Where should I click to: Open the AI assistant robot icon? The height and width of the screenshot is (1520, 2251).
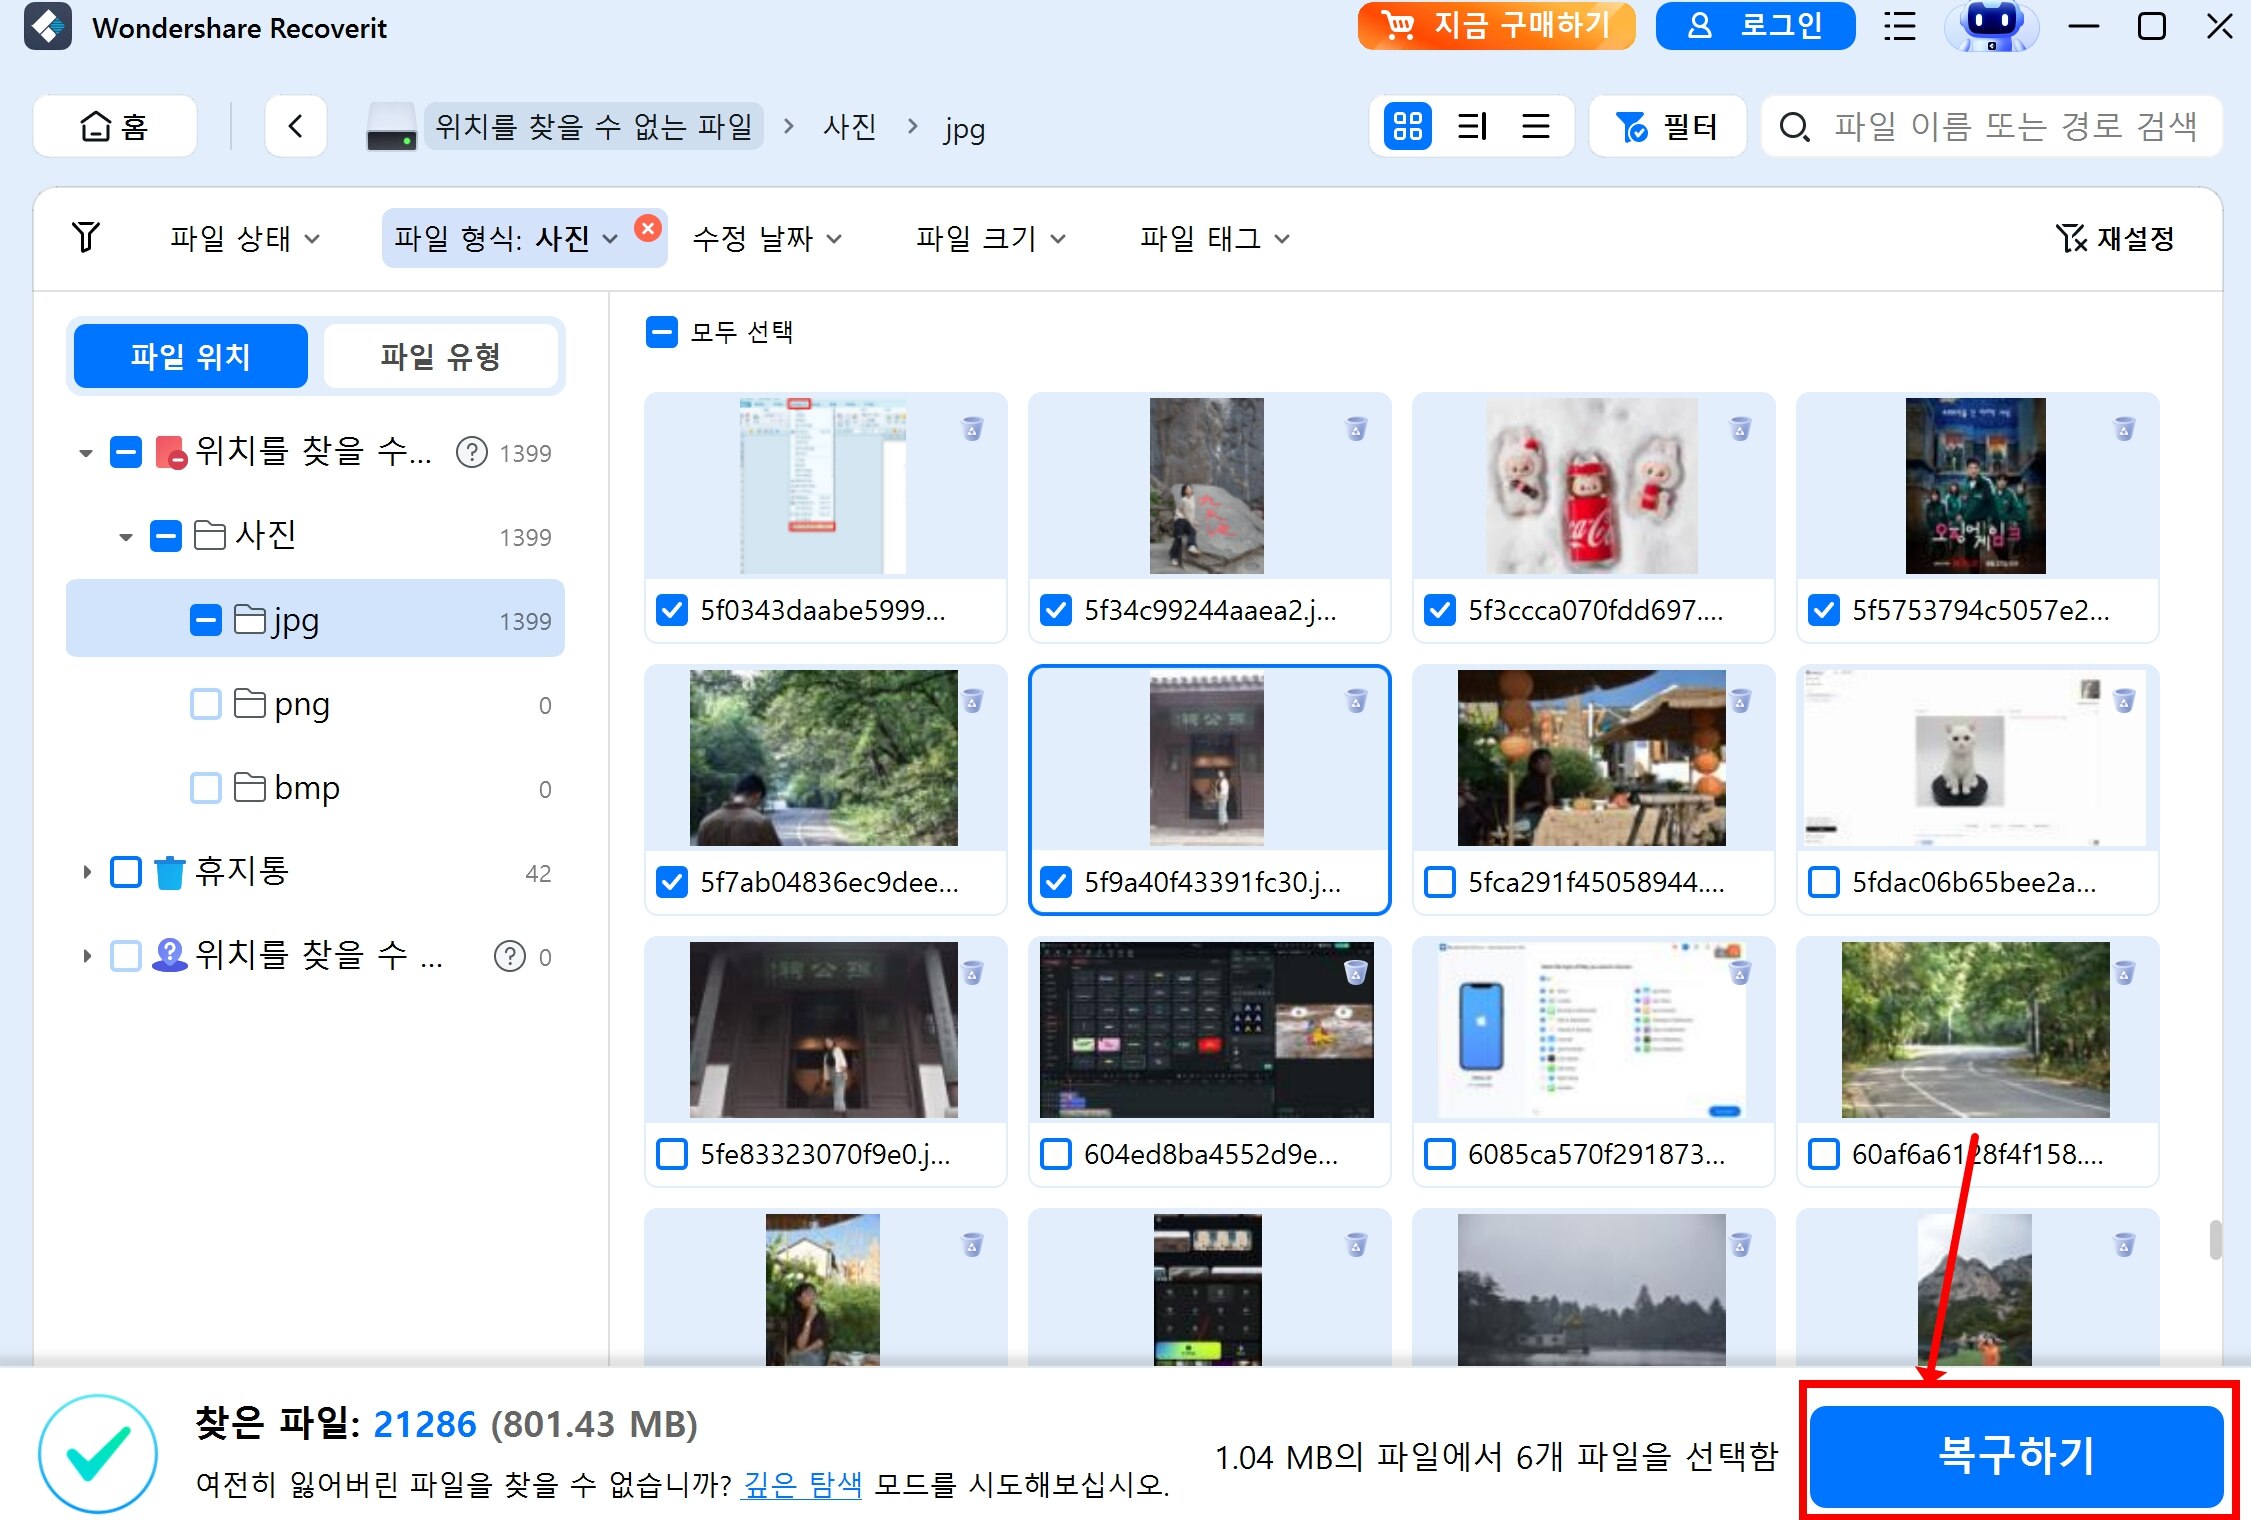1990,27
